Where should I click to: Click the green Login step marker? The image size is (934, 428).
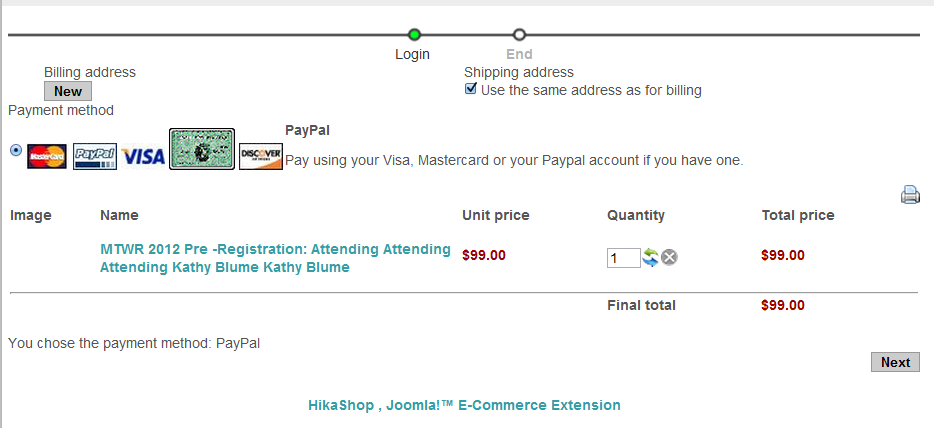(415, 35)
